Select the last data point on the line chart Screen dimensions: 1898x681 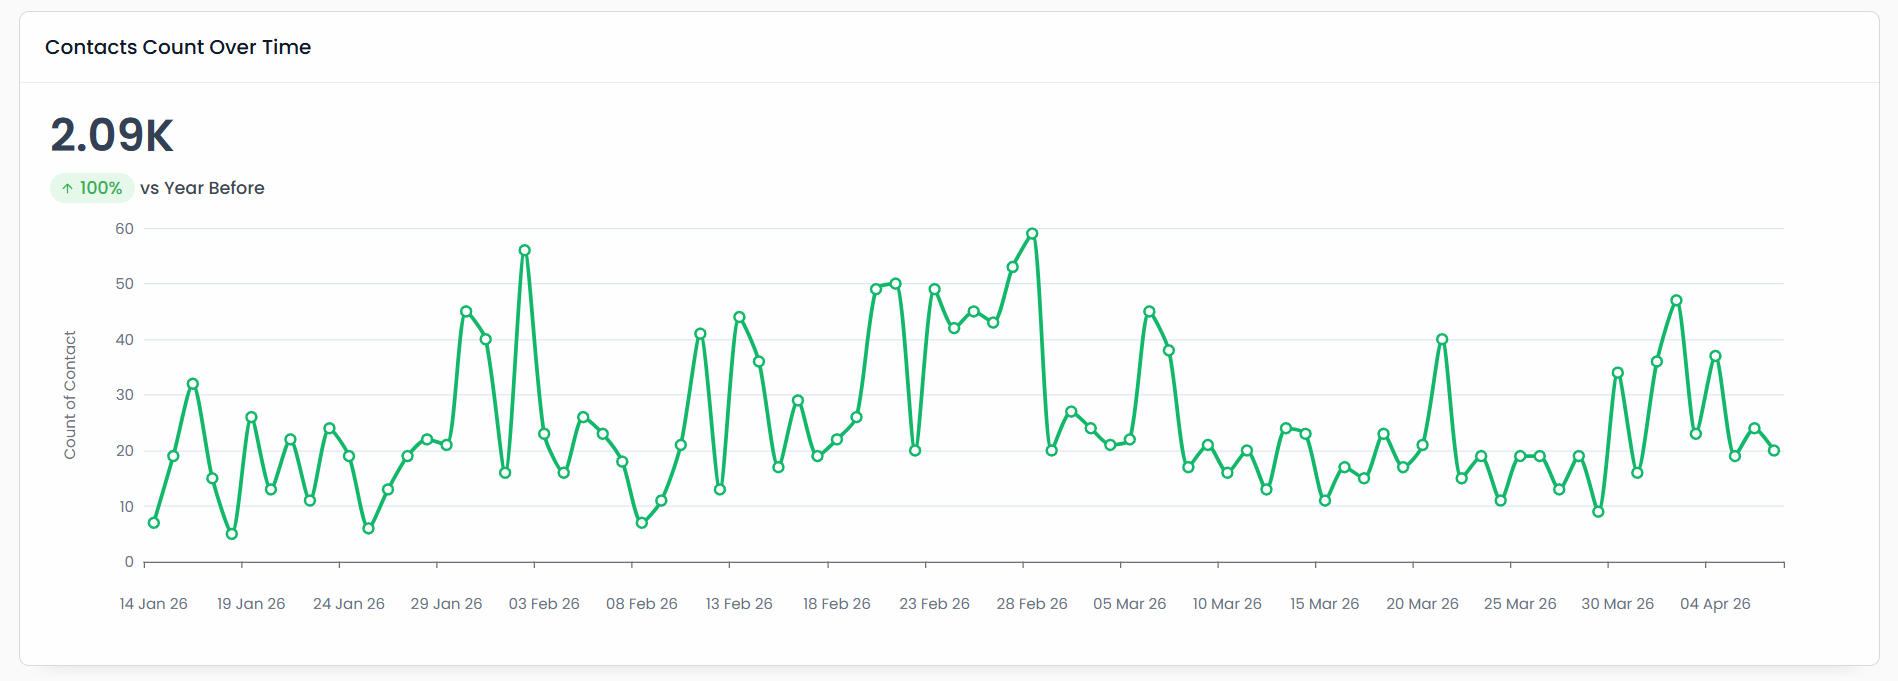1774,451
